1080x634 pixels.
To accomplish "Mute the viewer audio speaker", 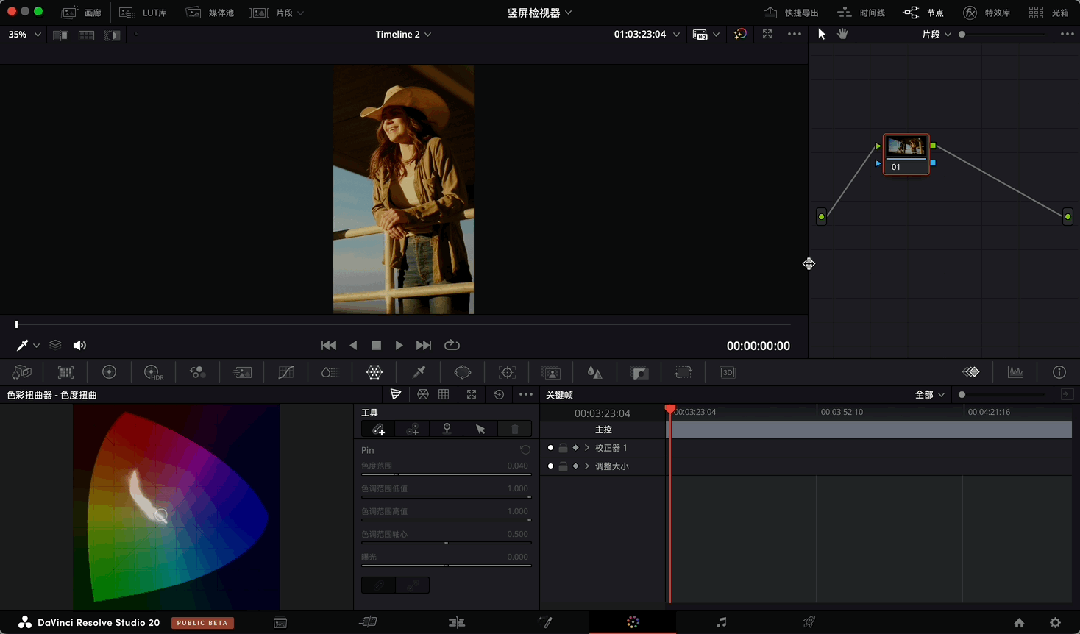I will (x=80, y=345).
